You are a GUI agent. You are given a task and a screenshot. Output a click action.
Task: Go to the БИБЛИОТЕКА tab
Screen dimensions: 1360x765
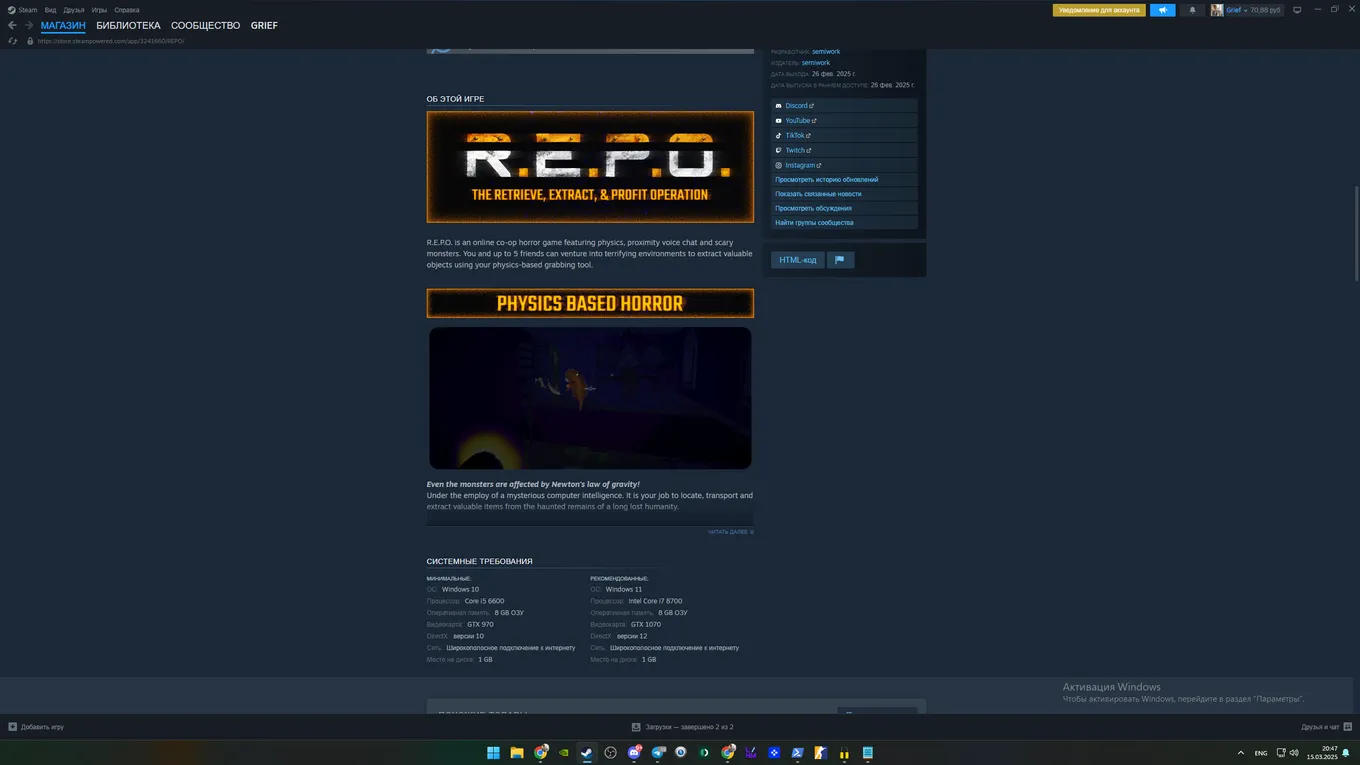pos(128,25)
